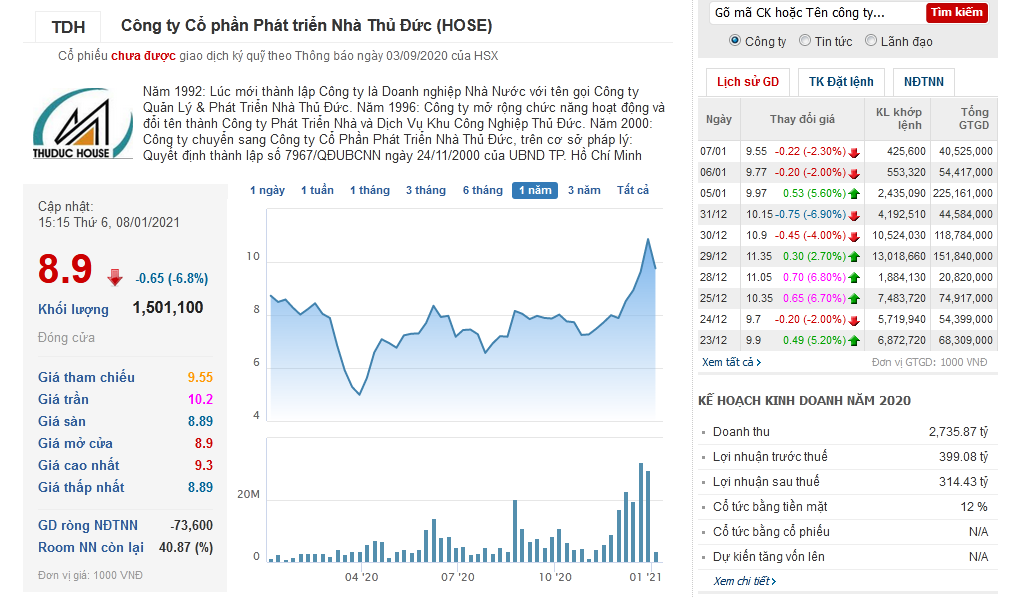Click the up arrow in the 23/12 row
Viewport: 1026px width, 598px height.
[x=854, y=340]
